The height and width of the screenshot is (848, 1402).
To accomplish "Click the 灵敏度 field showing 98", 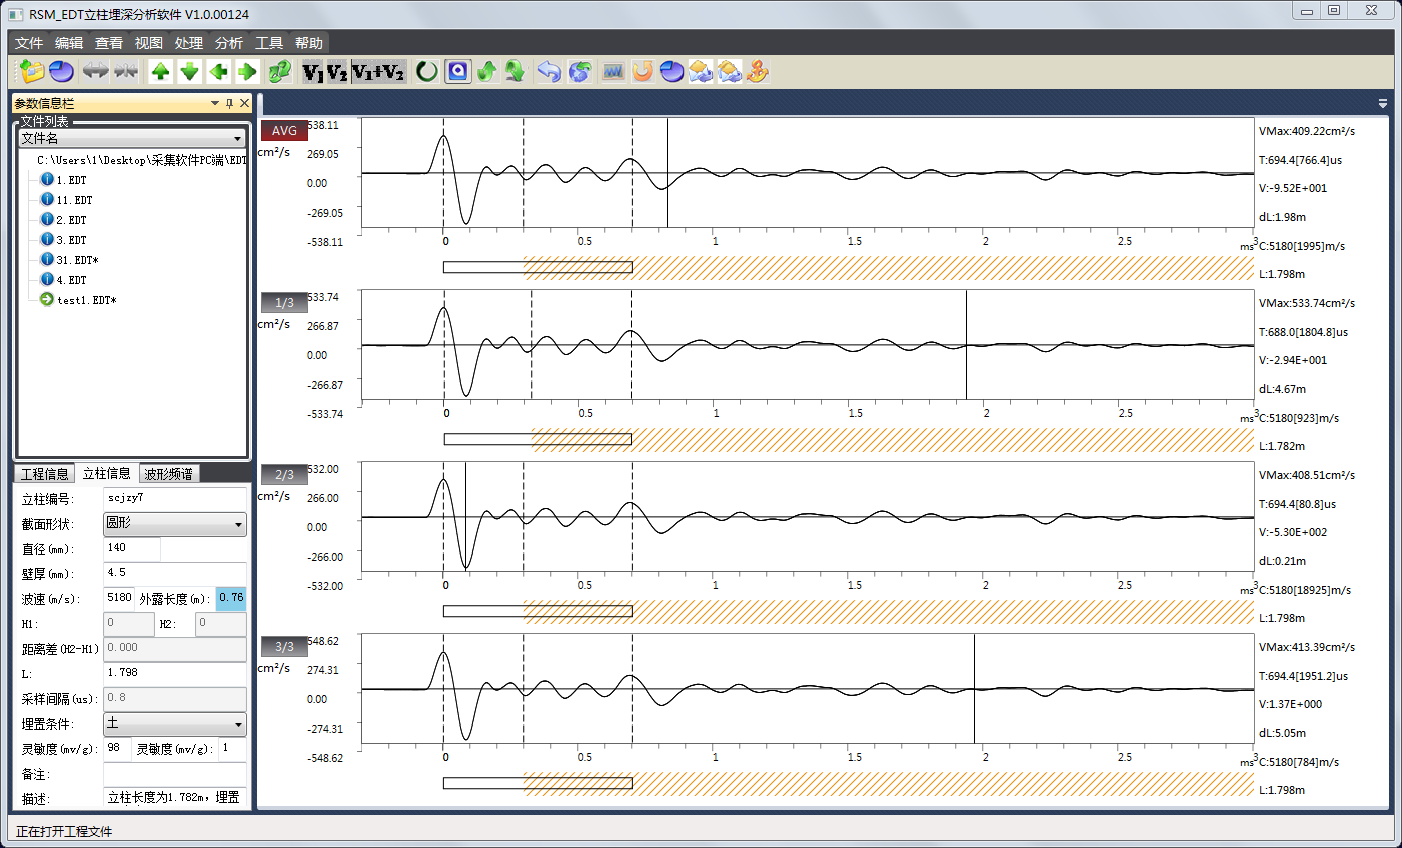I will pos(117,748).
